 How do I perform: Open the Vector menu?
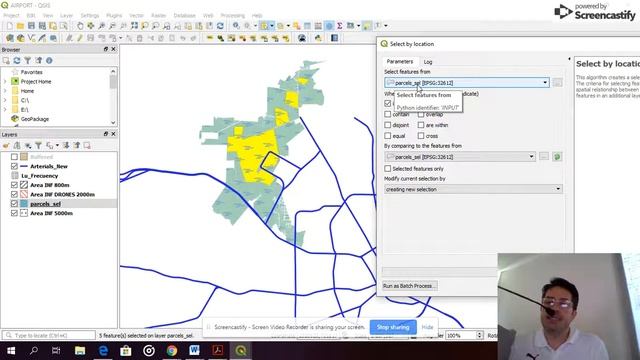click(136, 16)
